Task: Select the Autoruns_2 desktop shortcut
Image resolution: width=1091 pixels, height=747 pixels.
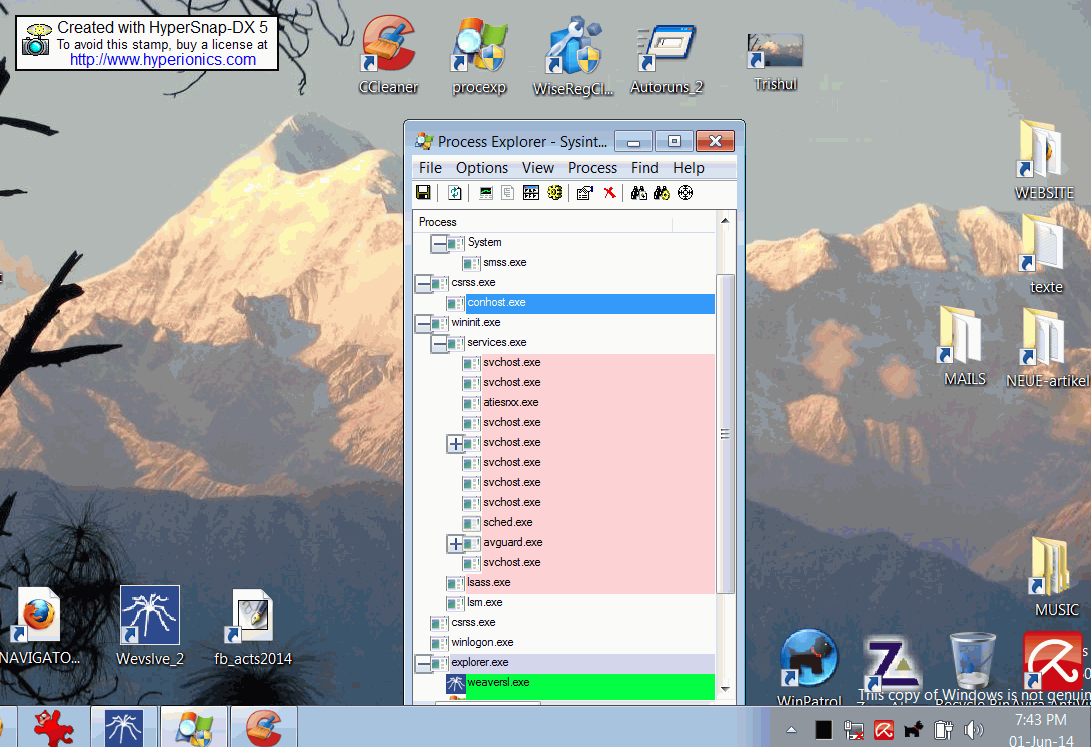Action: point(666,57)
